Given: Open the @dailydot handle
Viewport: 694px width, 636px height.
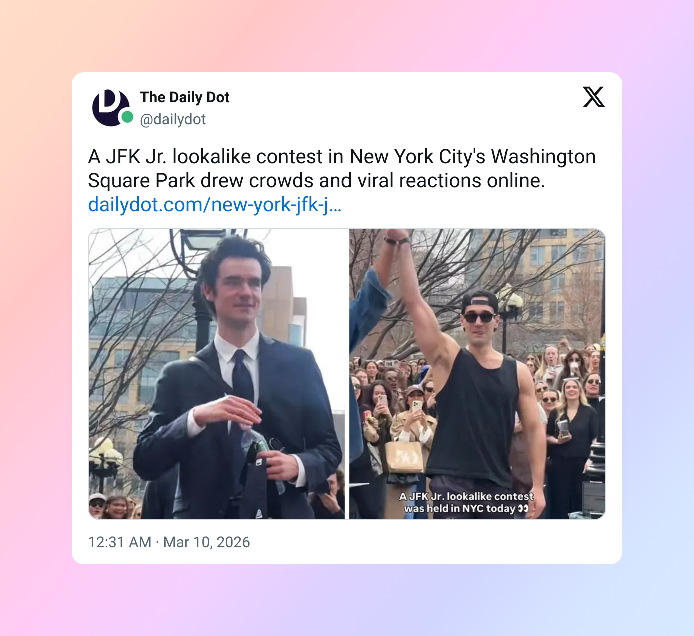Looking at the screenshot, I should [173, 119].
